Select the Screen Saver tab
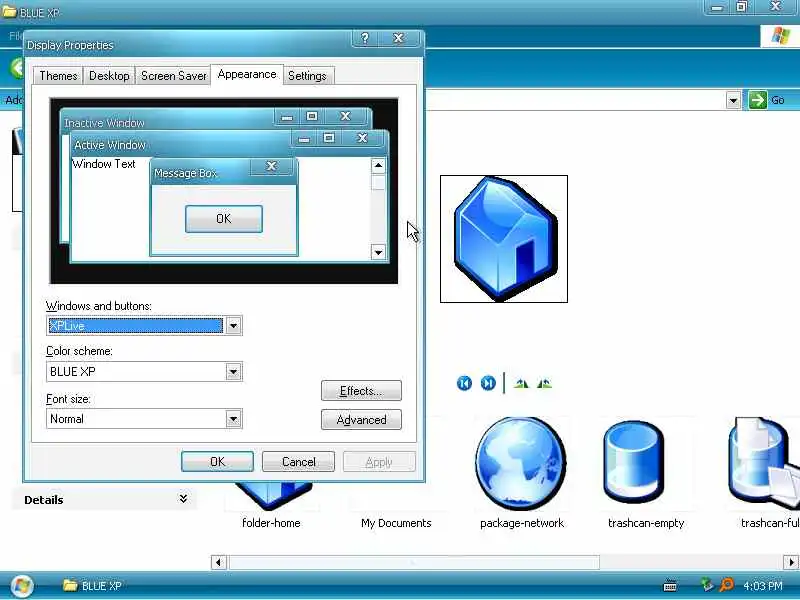Screen dimensions: 800x600 click(173, 76)
